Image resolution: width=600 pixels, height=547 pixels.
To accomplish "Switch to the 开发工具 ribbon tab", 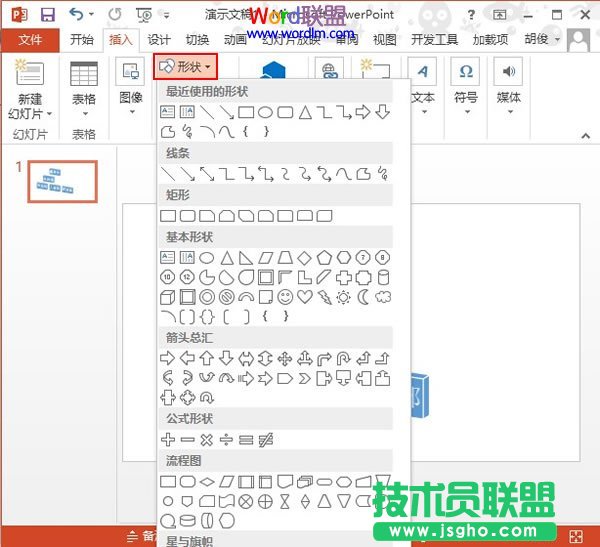I will (434, 39).
